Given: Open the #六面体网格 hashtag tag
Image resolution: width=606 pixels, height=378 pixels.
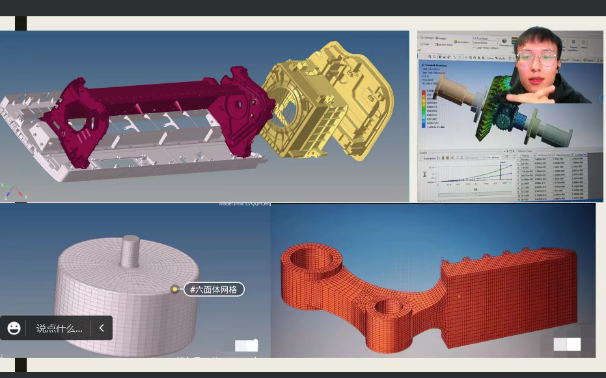Looking at the screenshot, I should tap(214, 289).
